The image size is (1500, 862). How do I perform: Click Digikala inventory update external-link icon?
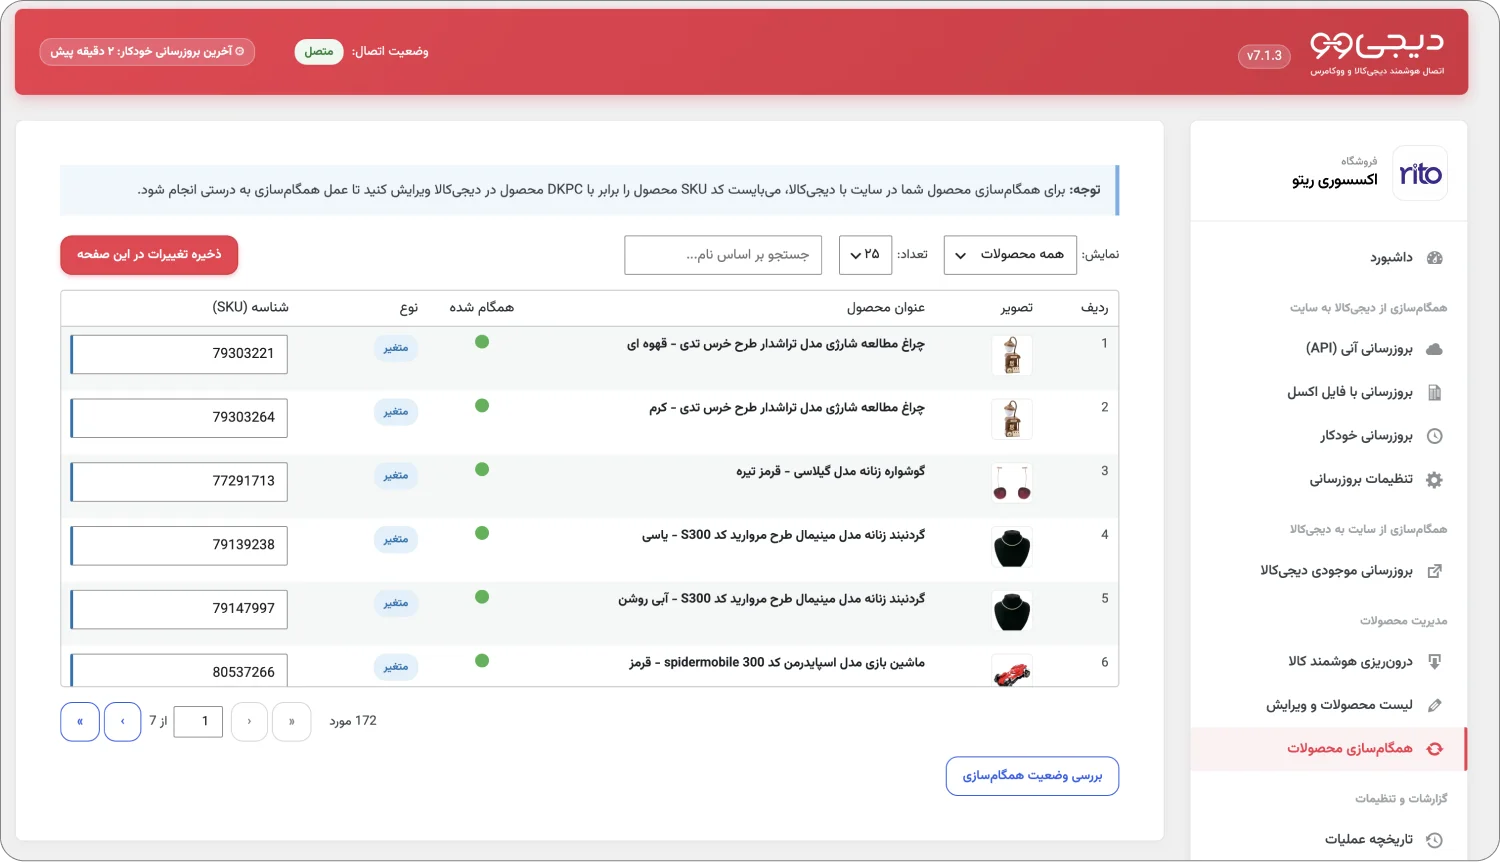tap(1434, 571)
